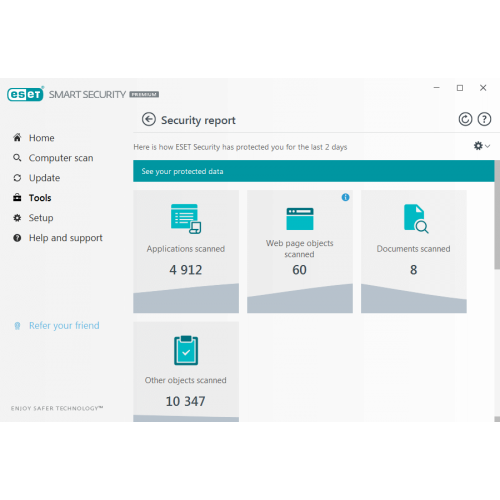This screenshot has width=500, height=500.
Task: Click the info icon on Web page objects tile
Action: (x=345, y=197)
